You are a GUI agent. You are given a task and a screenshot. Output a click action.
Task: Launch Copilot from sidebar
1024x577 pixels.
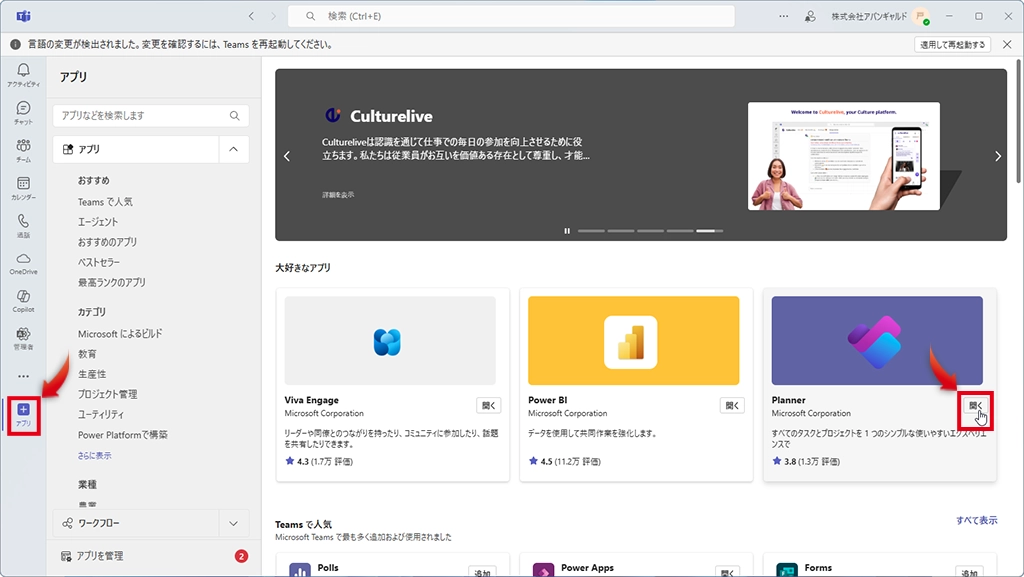click(x=23, y=301)
